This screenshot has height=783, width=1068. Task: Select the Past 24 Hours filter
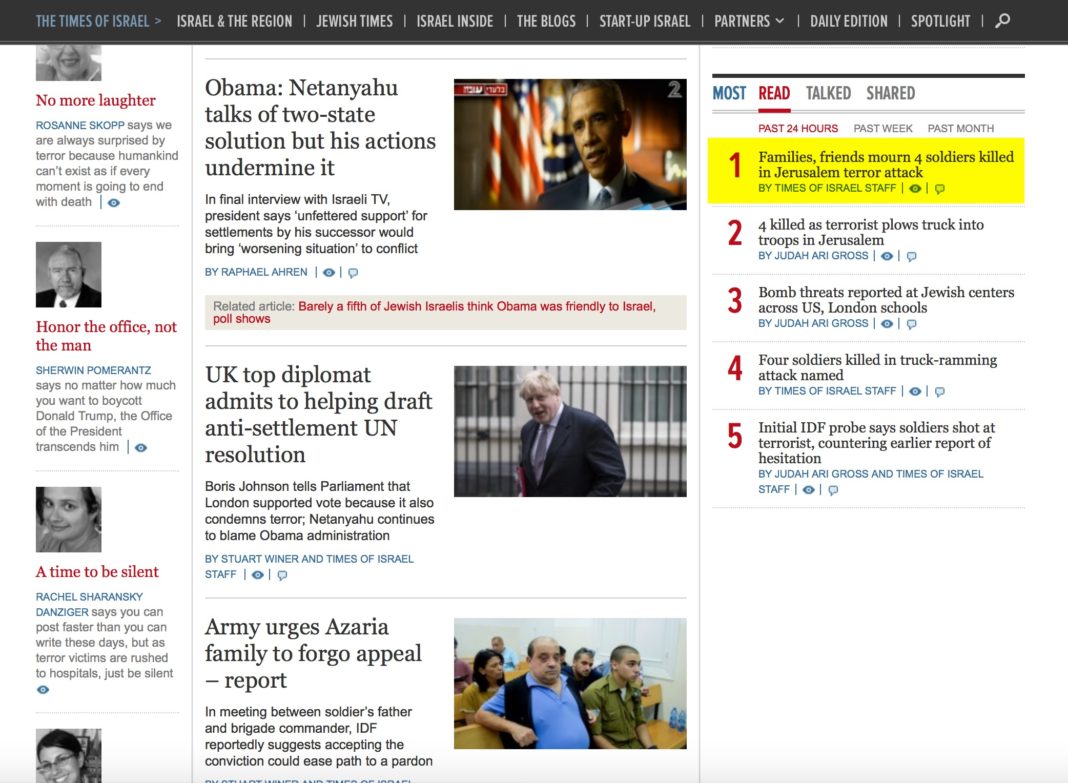(x=798, y=129)
